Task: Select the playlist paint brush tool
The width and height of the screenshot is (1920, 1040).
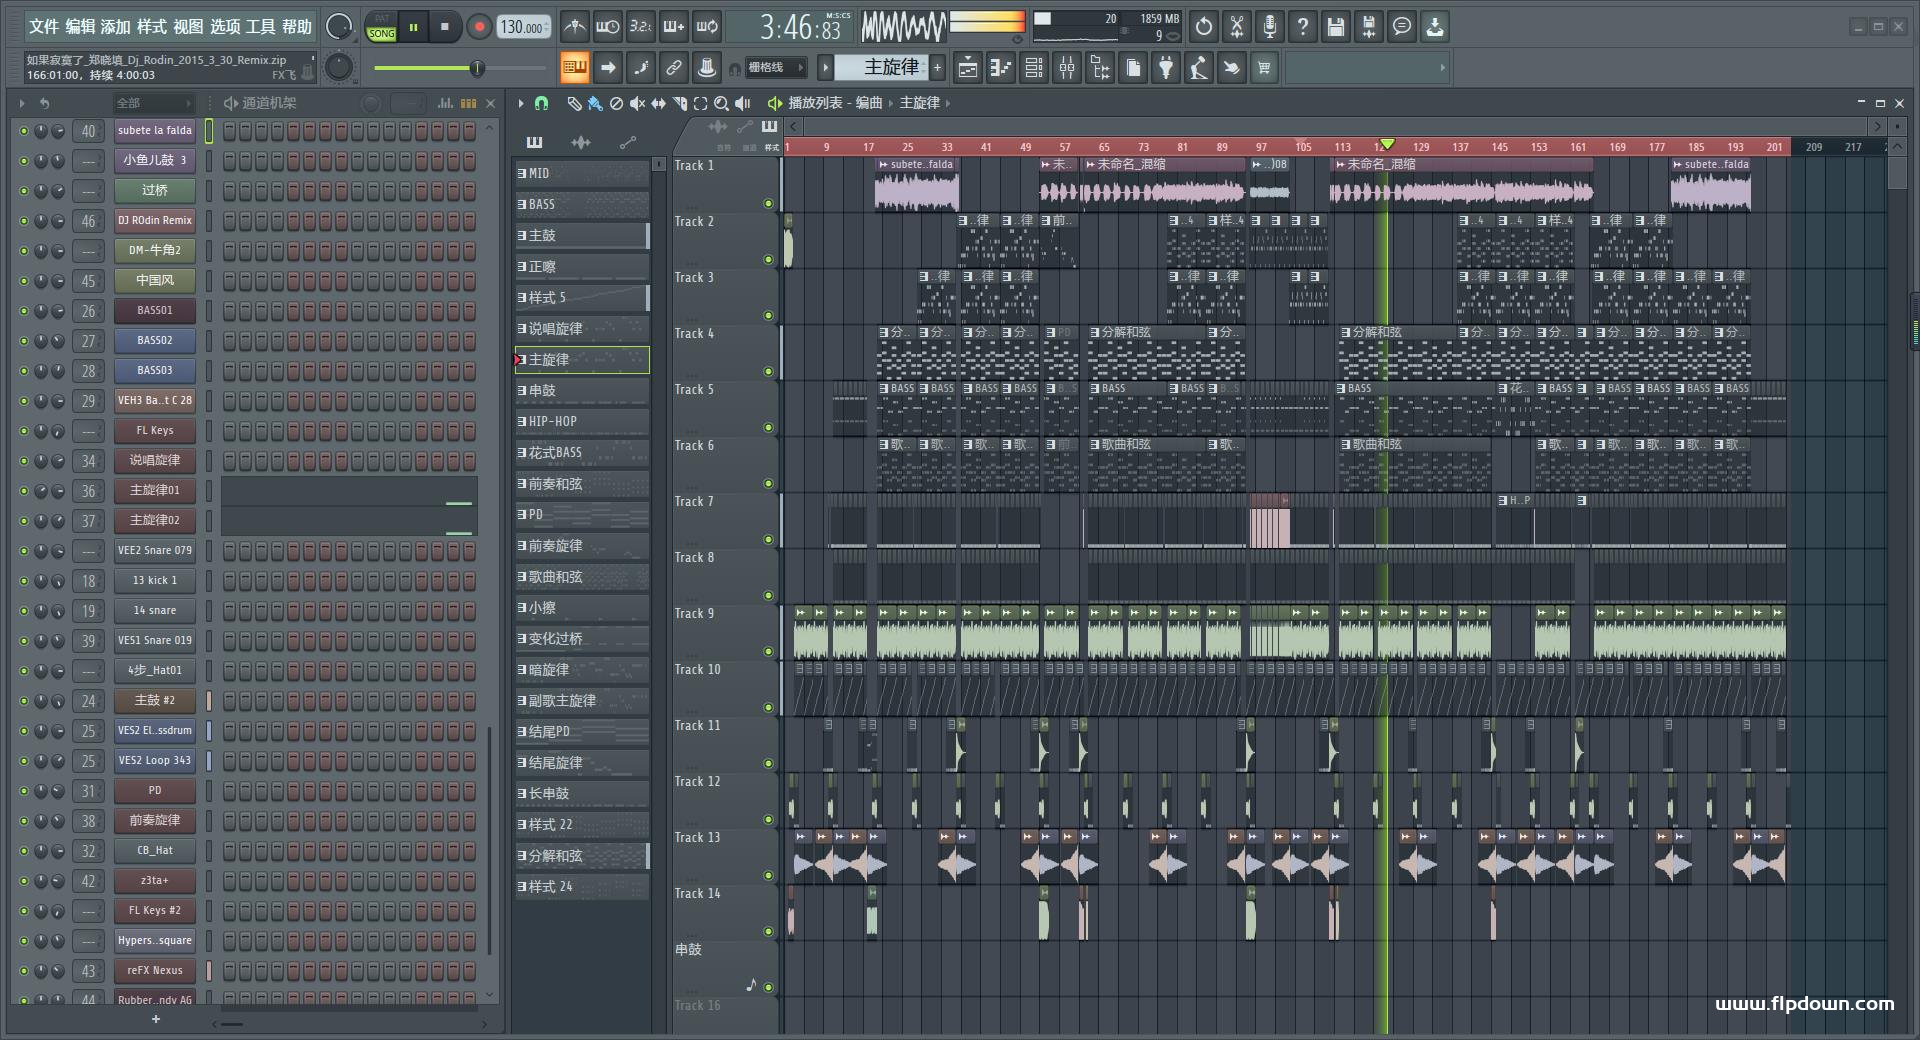Action: (x=595, y=103)
